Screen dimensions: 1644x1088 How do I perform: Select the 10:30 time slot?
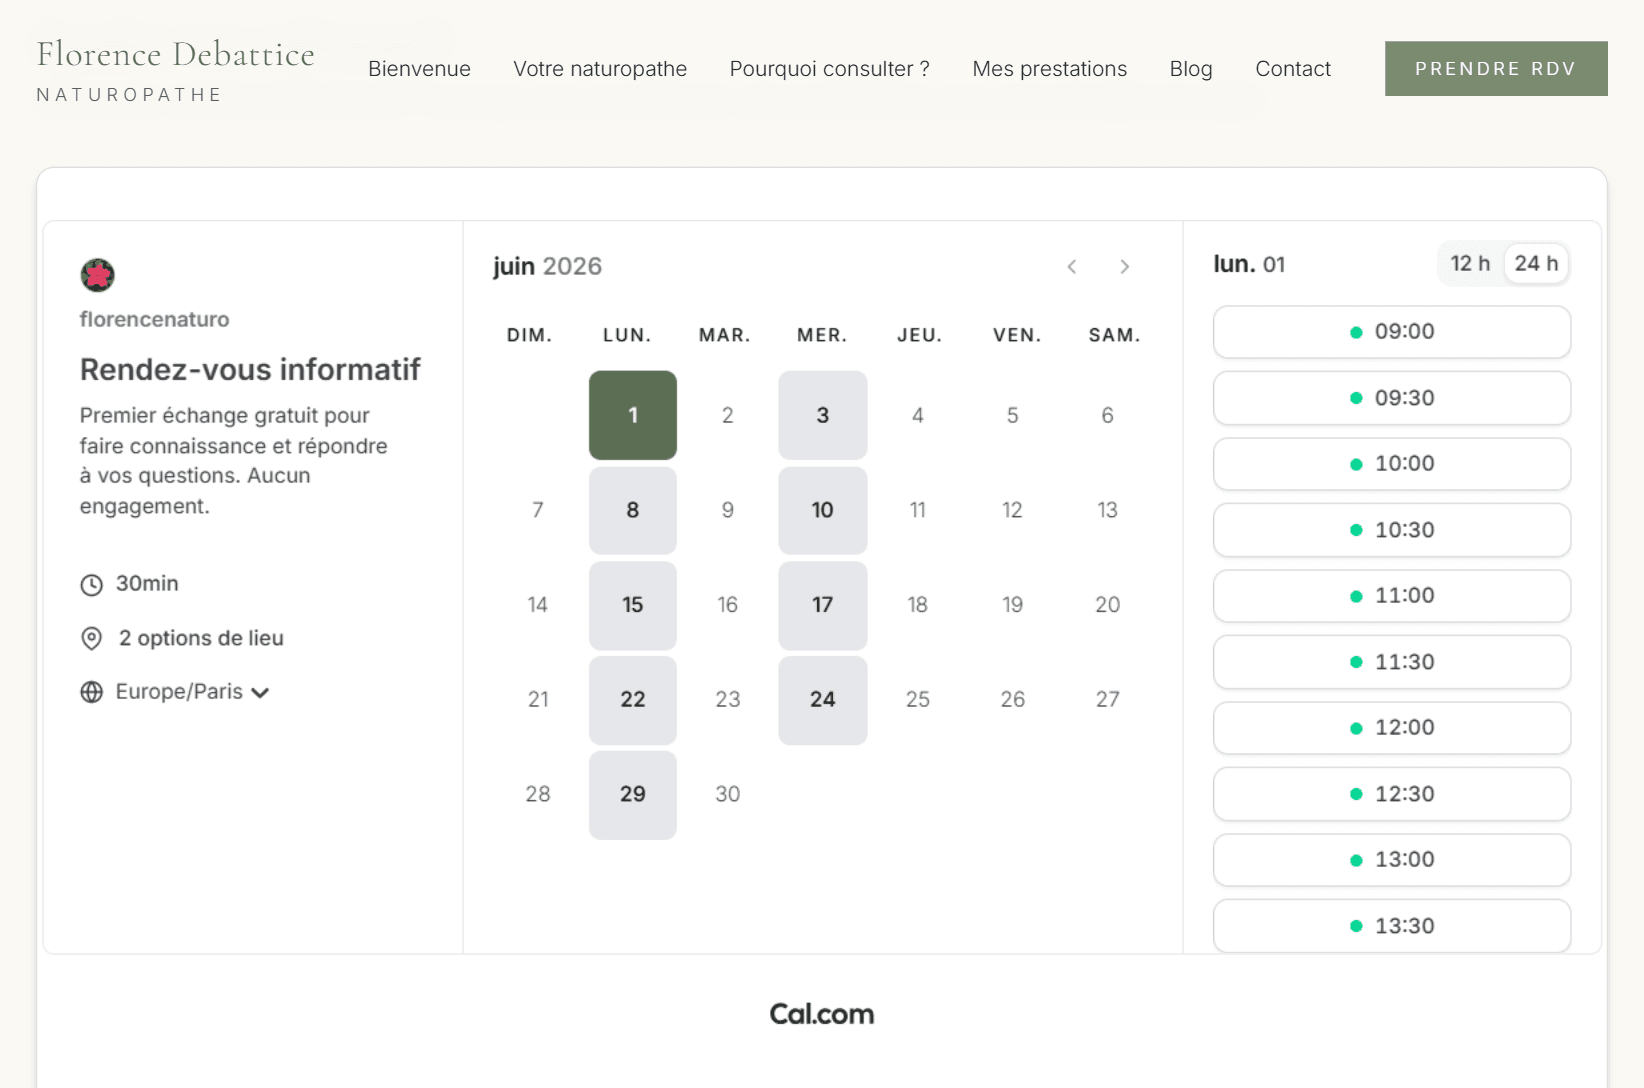(1392, 530)
